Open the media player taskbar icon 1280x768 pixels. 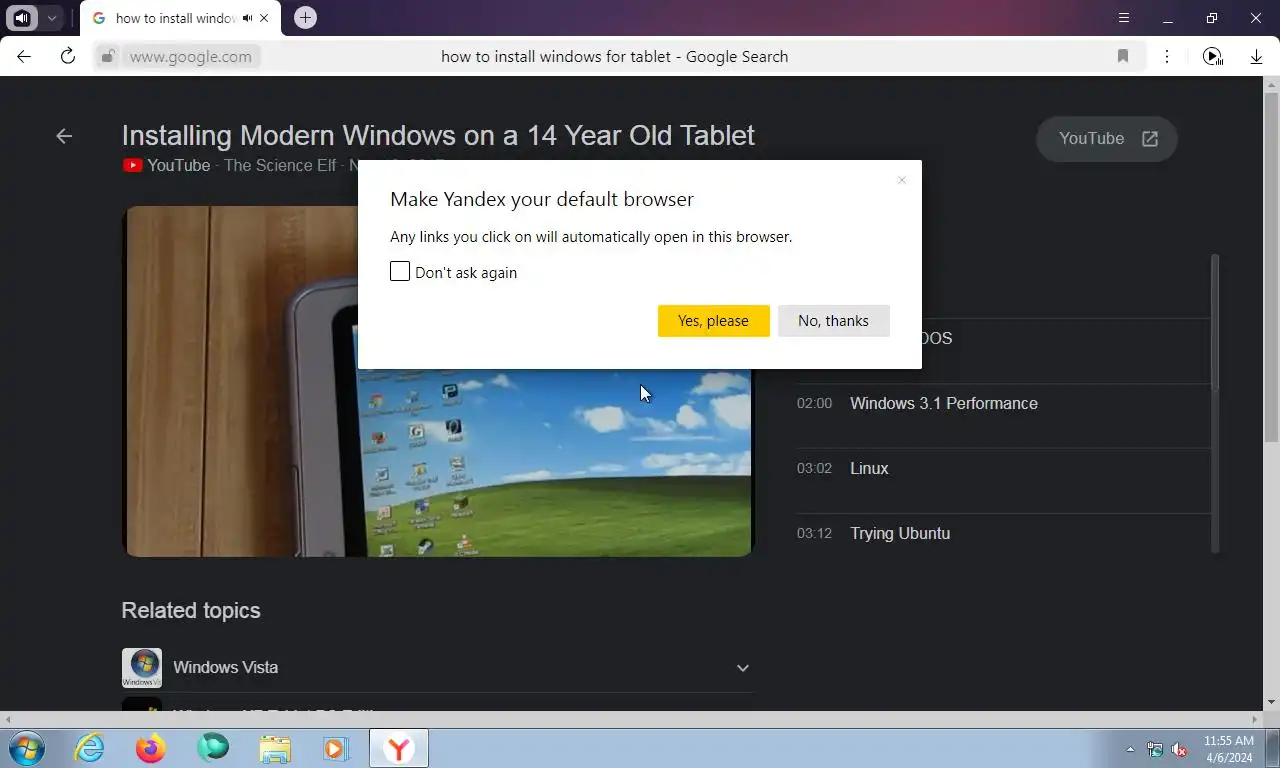336,748
